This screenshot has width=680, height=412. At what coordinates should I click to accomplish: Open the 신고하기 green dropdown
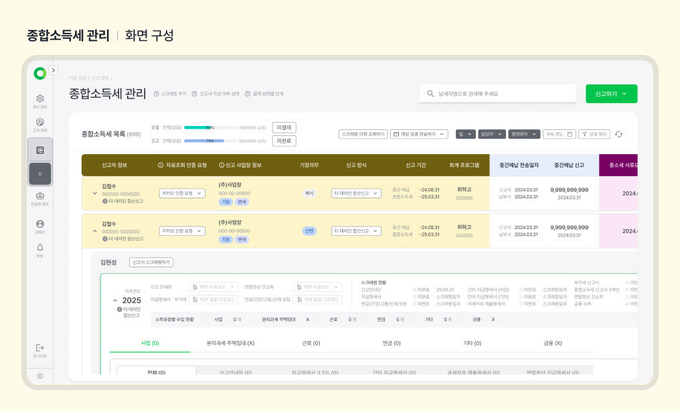[611, 94]
